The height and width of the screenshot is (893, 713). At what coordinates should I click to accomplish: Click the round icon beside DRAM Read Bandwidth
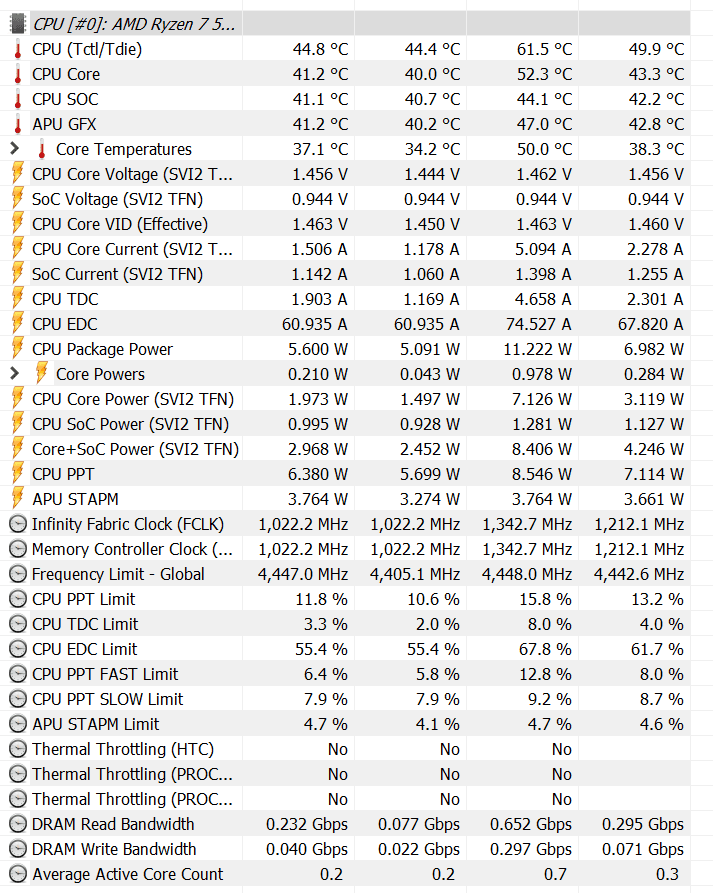pyautogui.click(x=17, y=824)
